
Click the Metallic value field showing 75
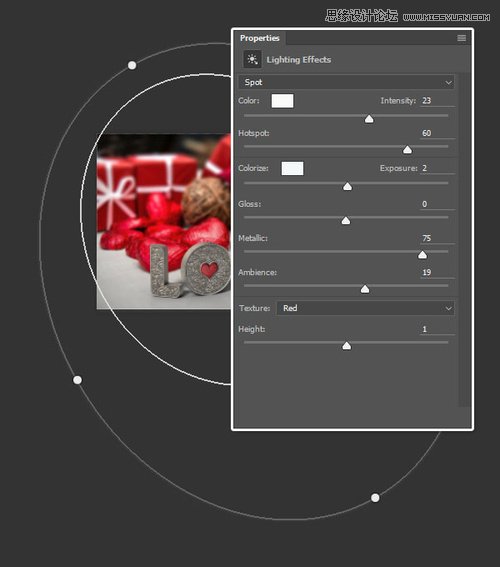(437, 238)
